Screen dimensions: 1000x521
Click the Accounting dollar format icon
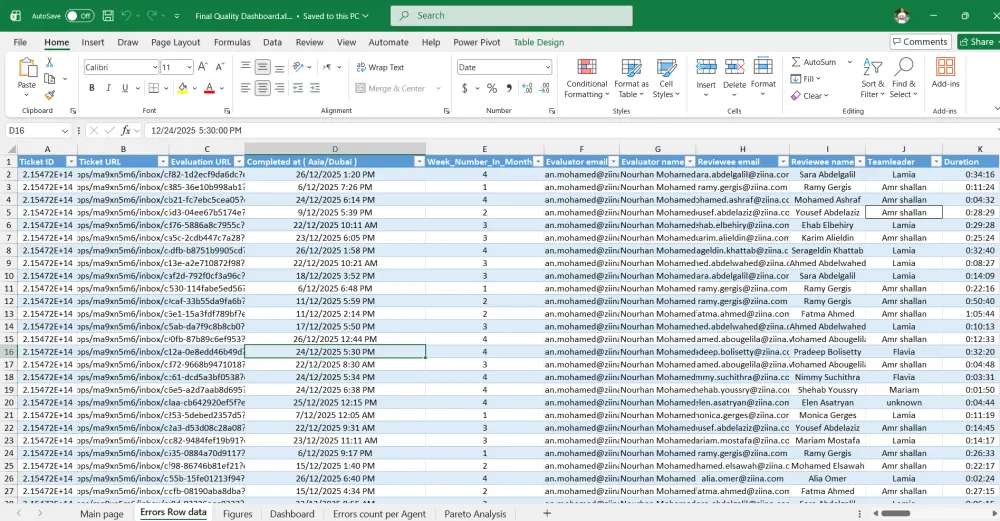pyautogui.click(x=465, y=88)
